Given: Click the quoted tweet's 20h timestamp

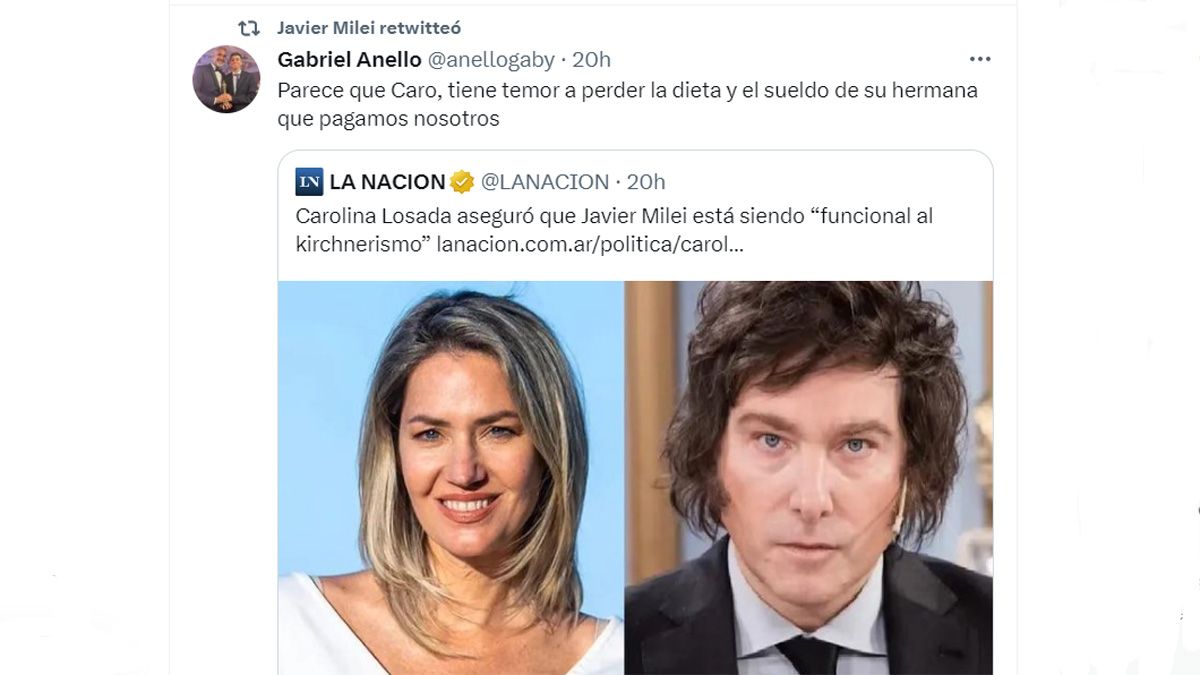Looking at the screenshot, I should point(646,182).
